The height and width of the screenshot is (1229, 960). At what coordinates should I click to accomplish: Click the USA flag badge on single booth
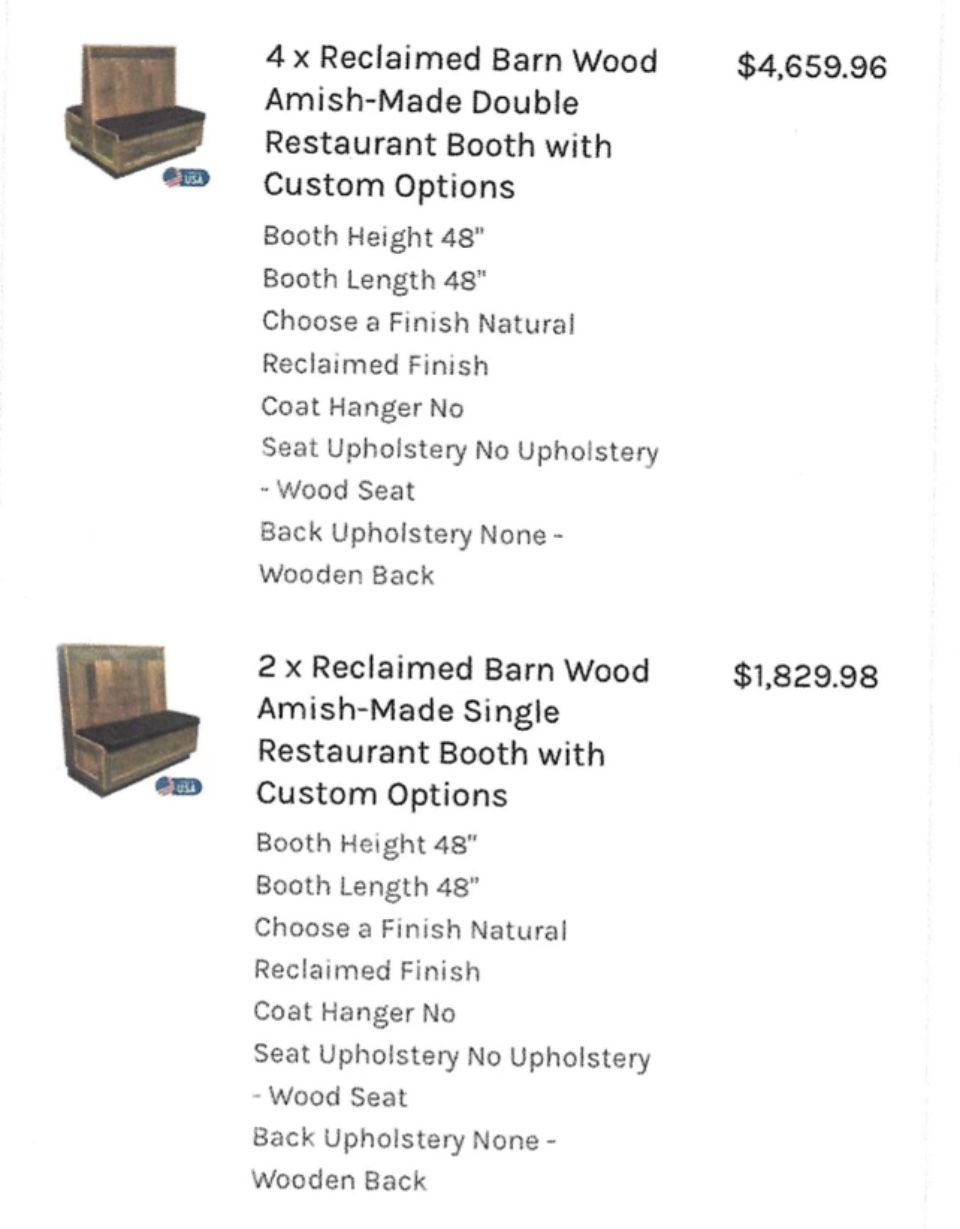178,787
